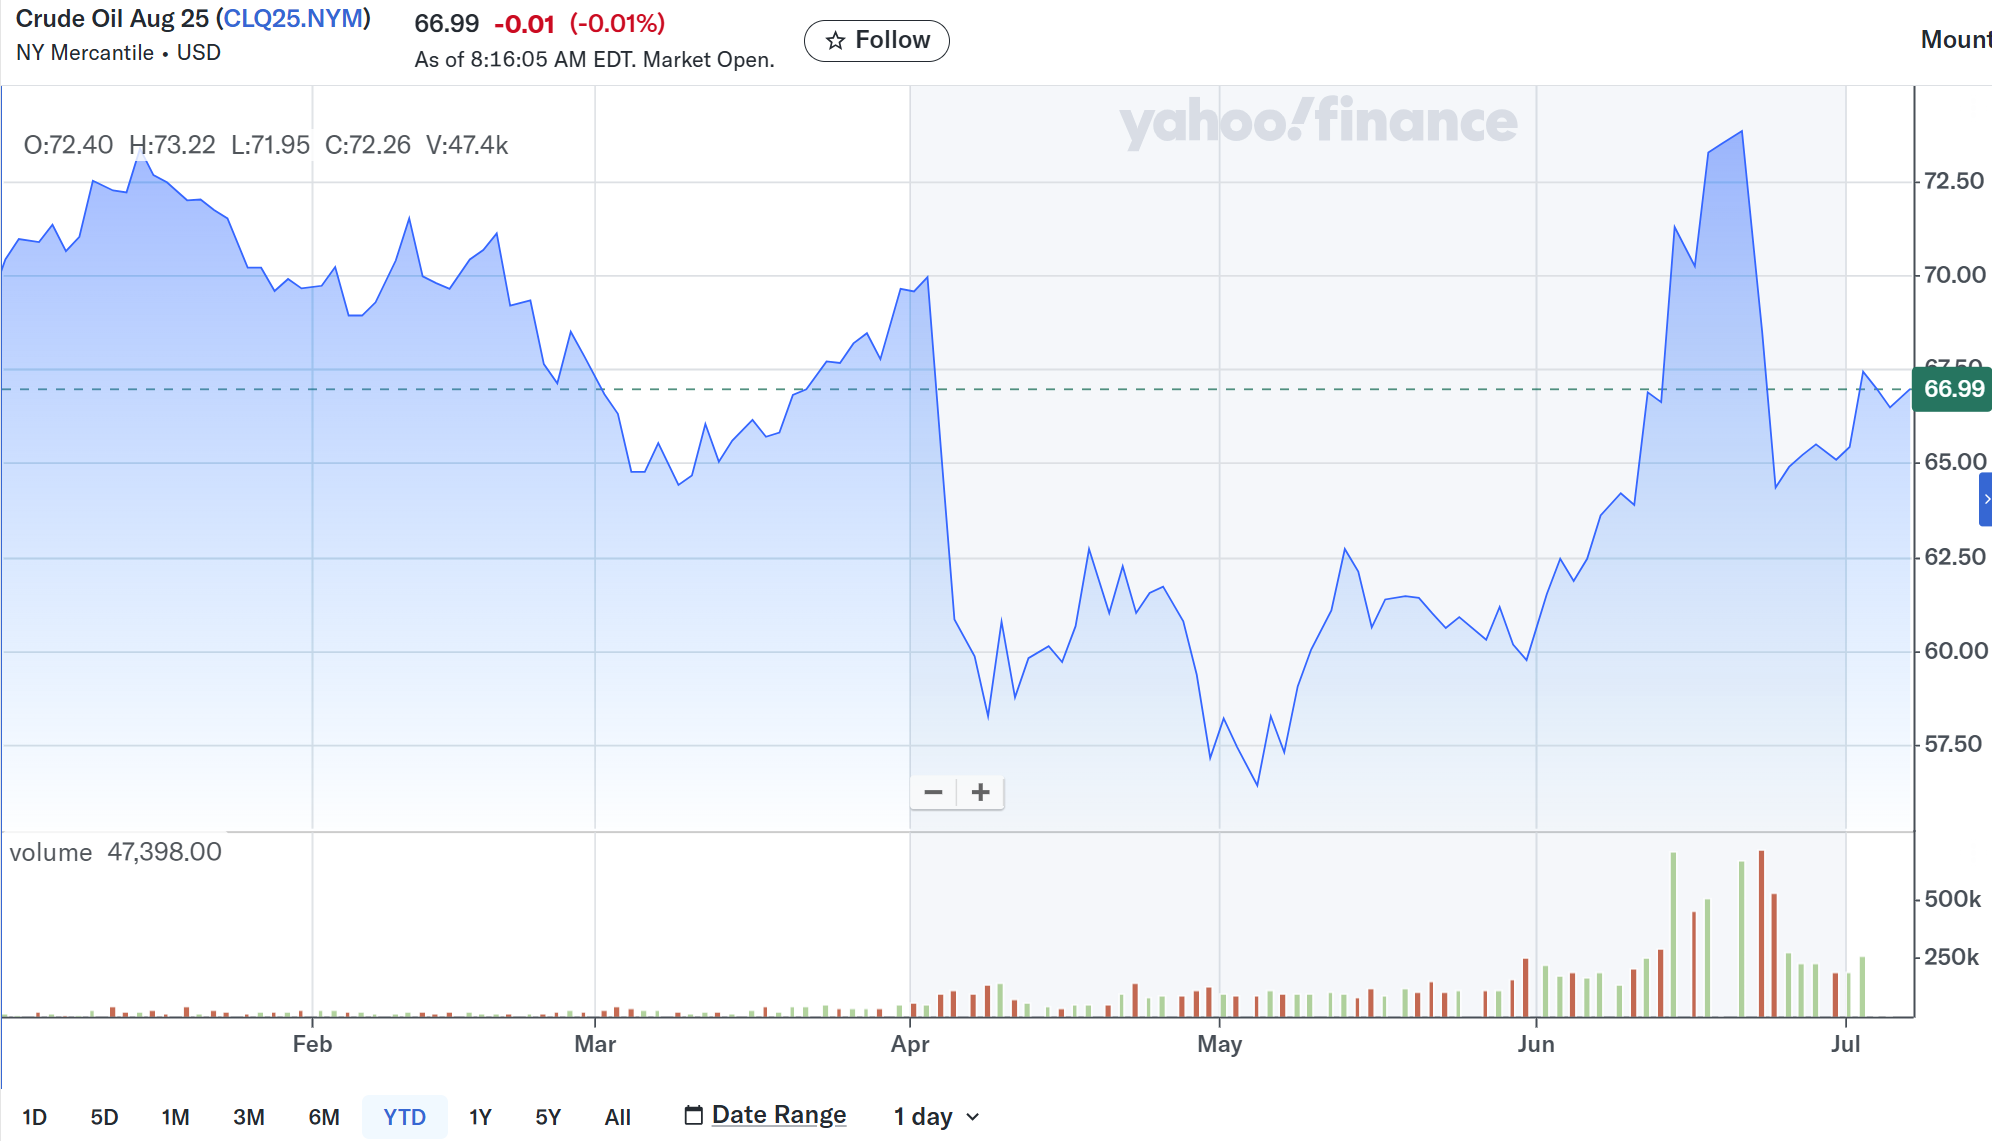Open the 1 day interval dropdown
The image size is (1992, 1141).
tap(936, 1116)
